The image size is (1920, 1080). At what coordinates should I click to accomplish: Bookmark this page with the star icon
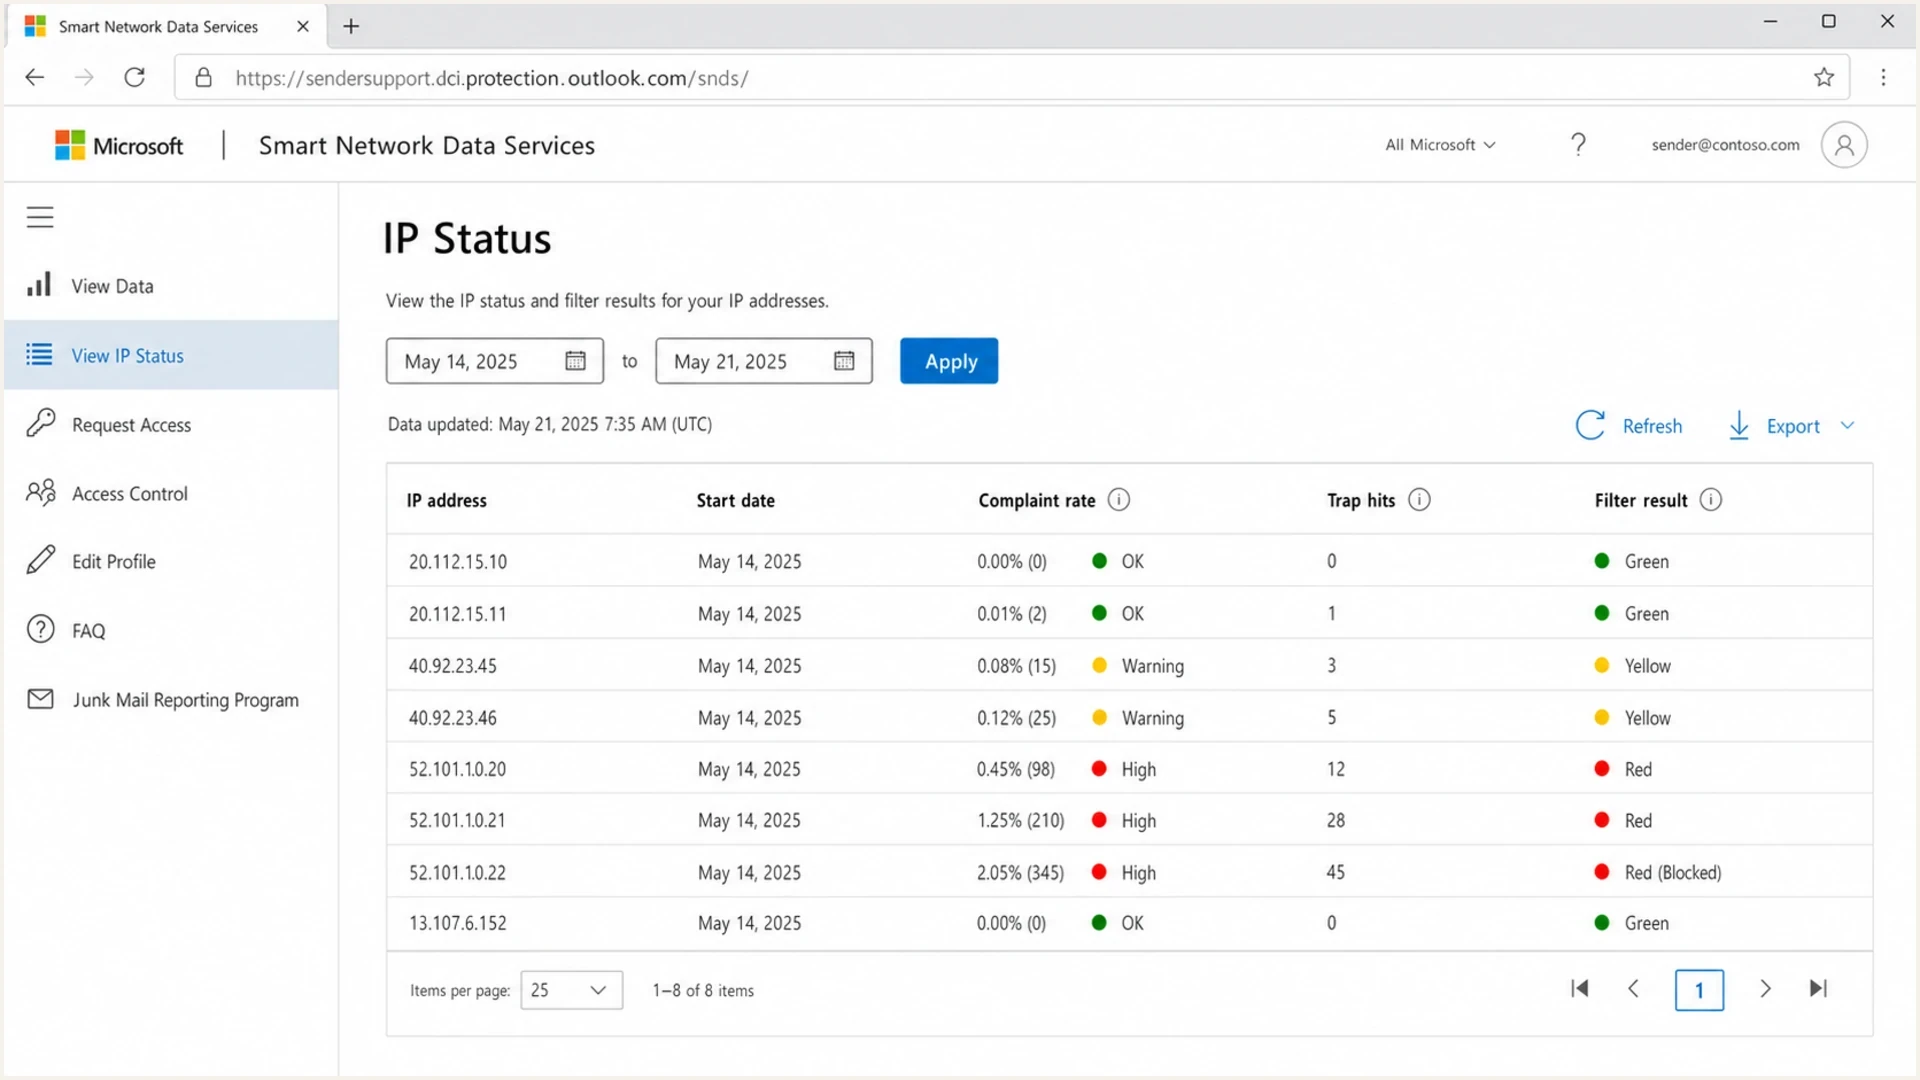point(1824,77)
